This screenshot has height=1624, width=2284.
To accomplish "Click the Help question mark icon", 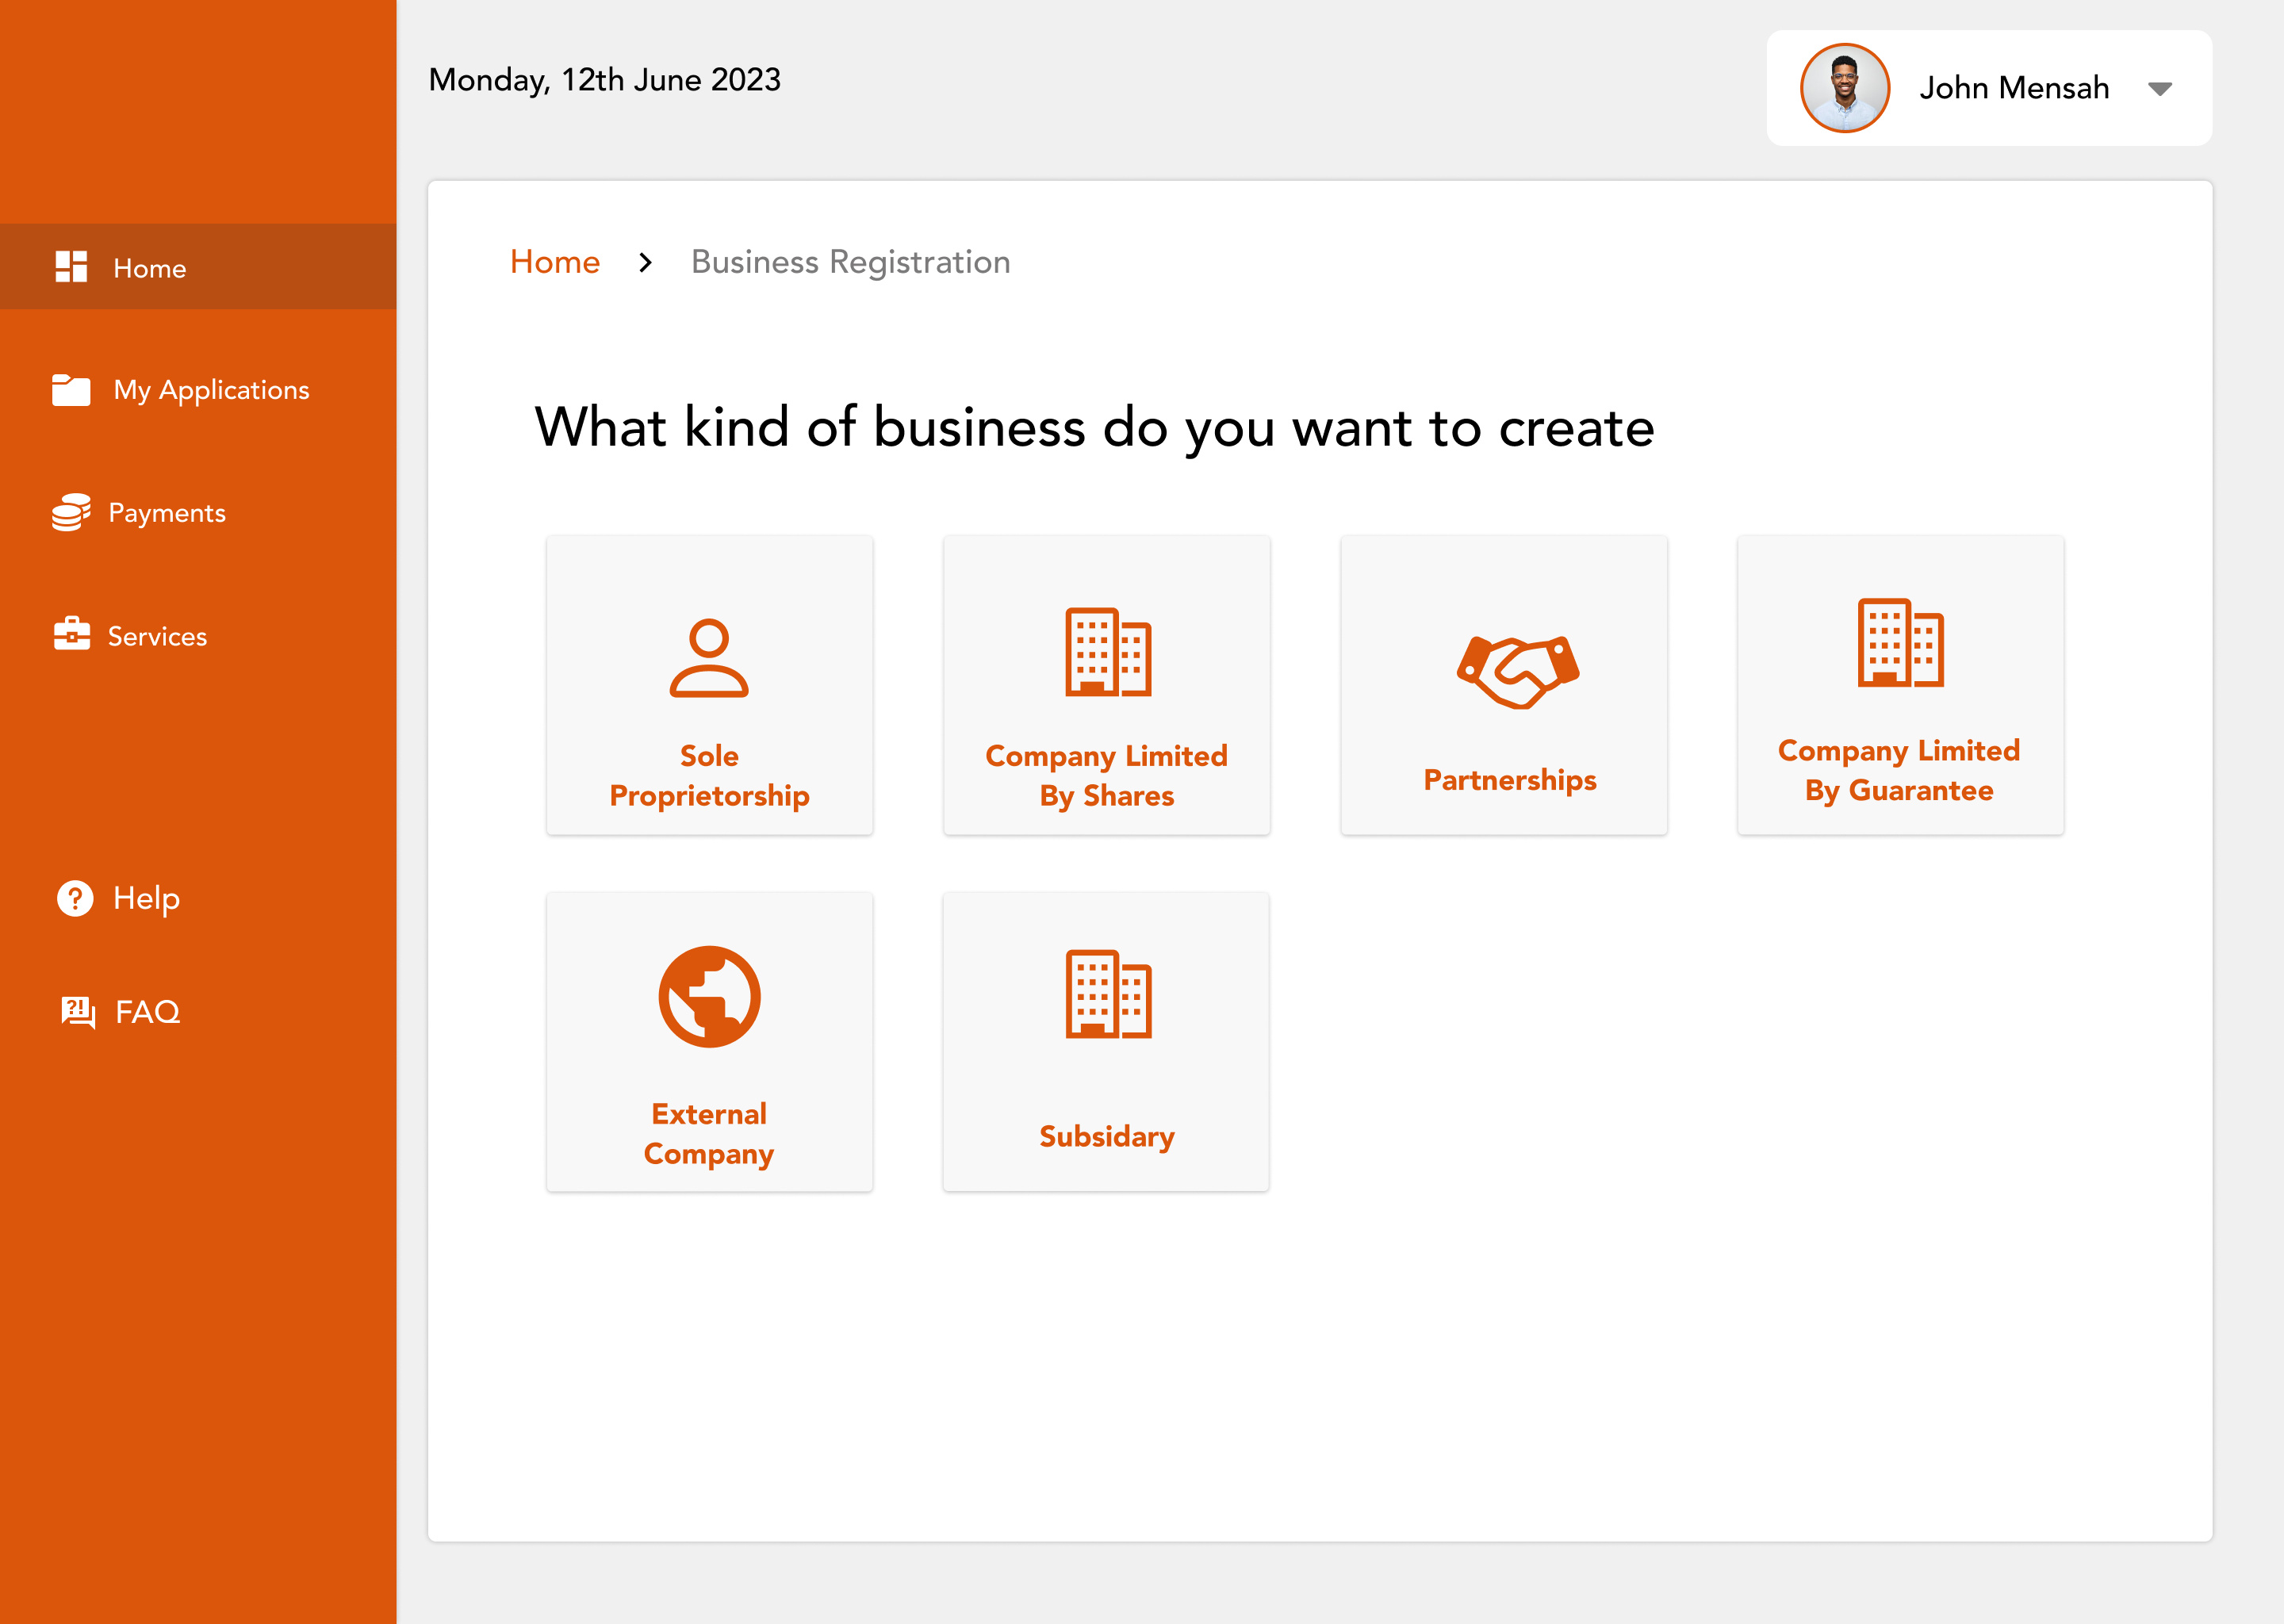I will pyautogui.click(x=75, y=898).
